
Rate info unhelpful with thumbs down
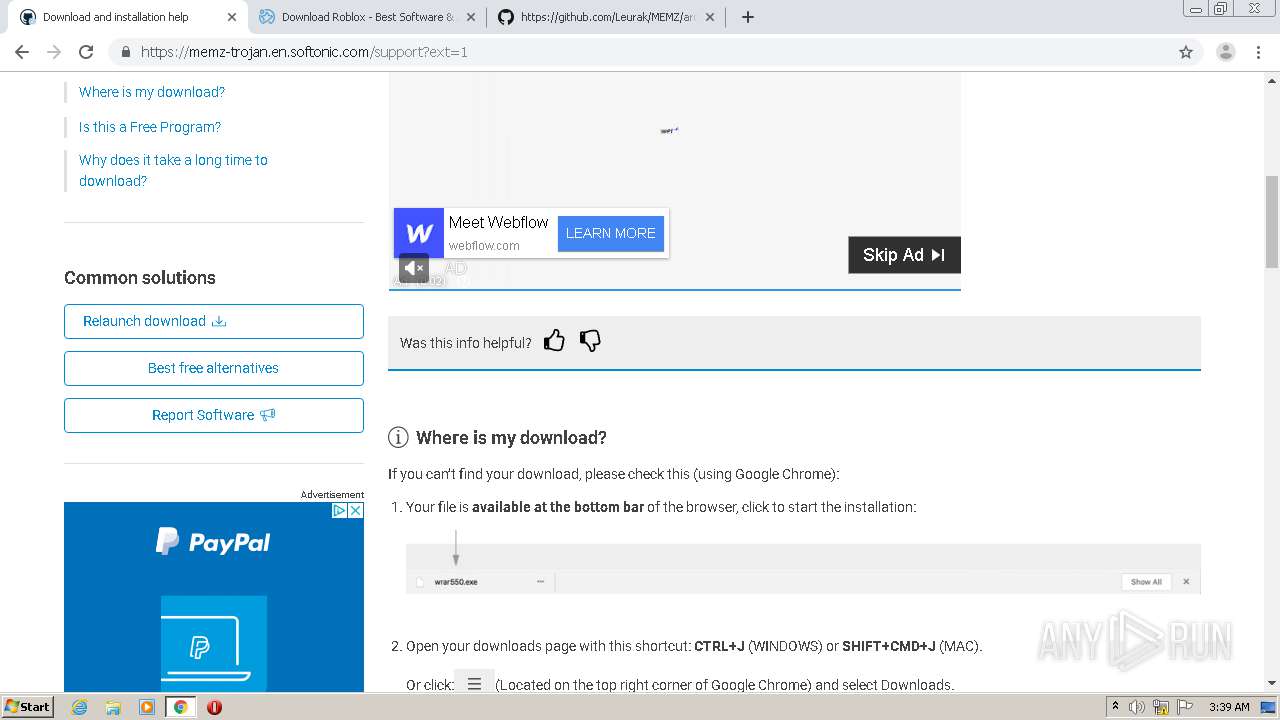pyautogui.click(x=590, y=341)
